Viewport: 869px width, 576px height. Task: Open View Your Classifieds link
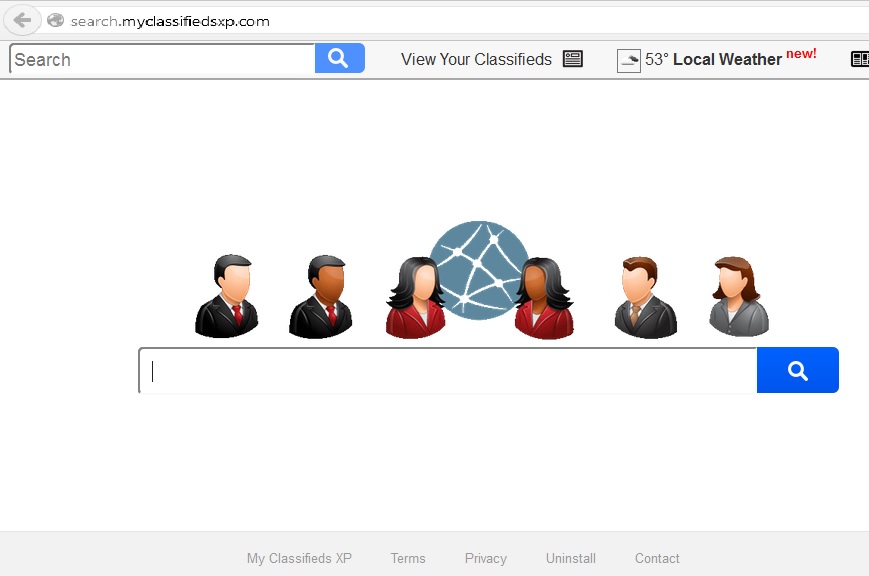tap(476, 59)
